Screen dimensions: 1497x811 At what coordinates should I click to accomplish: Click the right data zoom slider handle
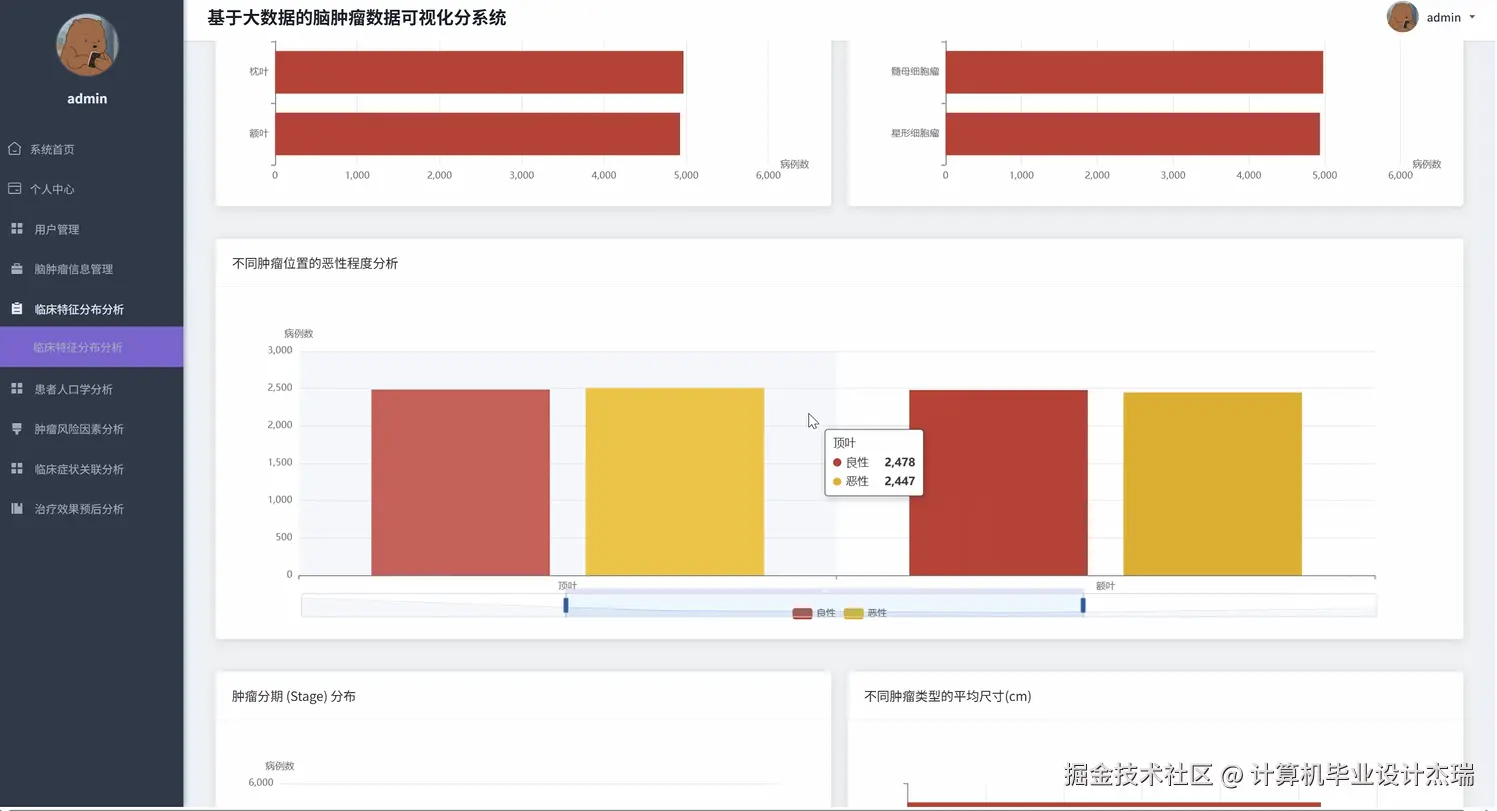tap(1083, 605)
